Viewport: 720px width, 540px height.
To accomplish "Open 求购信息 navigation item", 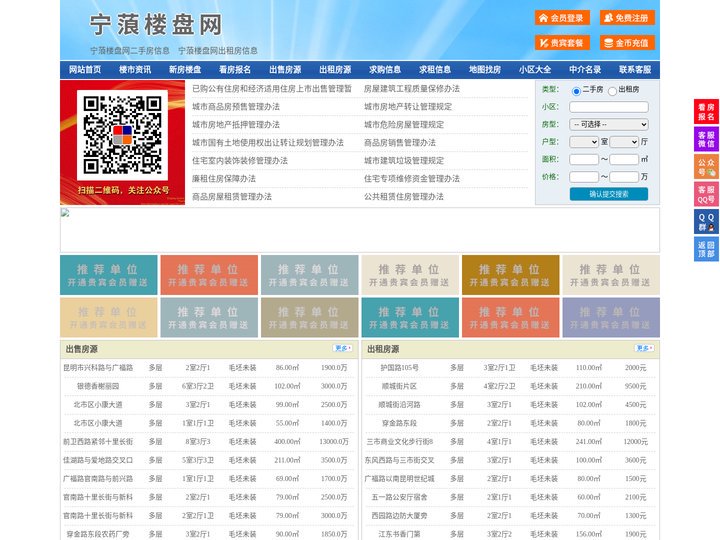I will click(x=385, y=70).
